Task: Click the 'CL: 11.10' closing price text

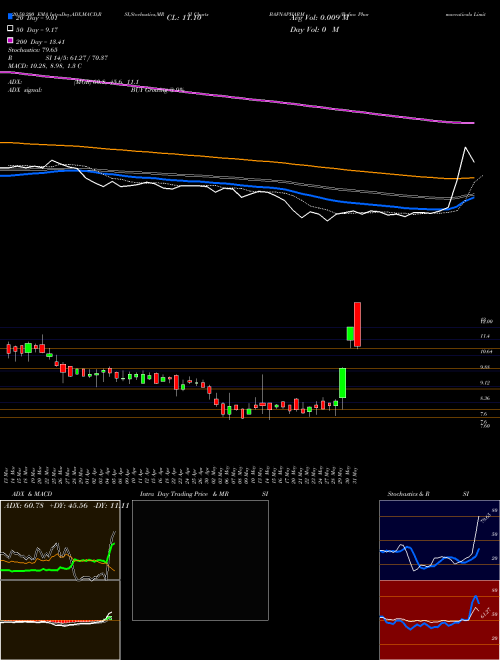Action: click(x=184, y=18)
